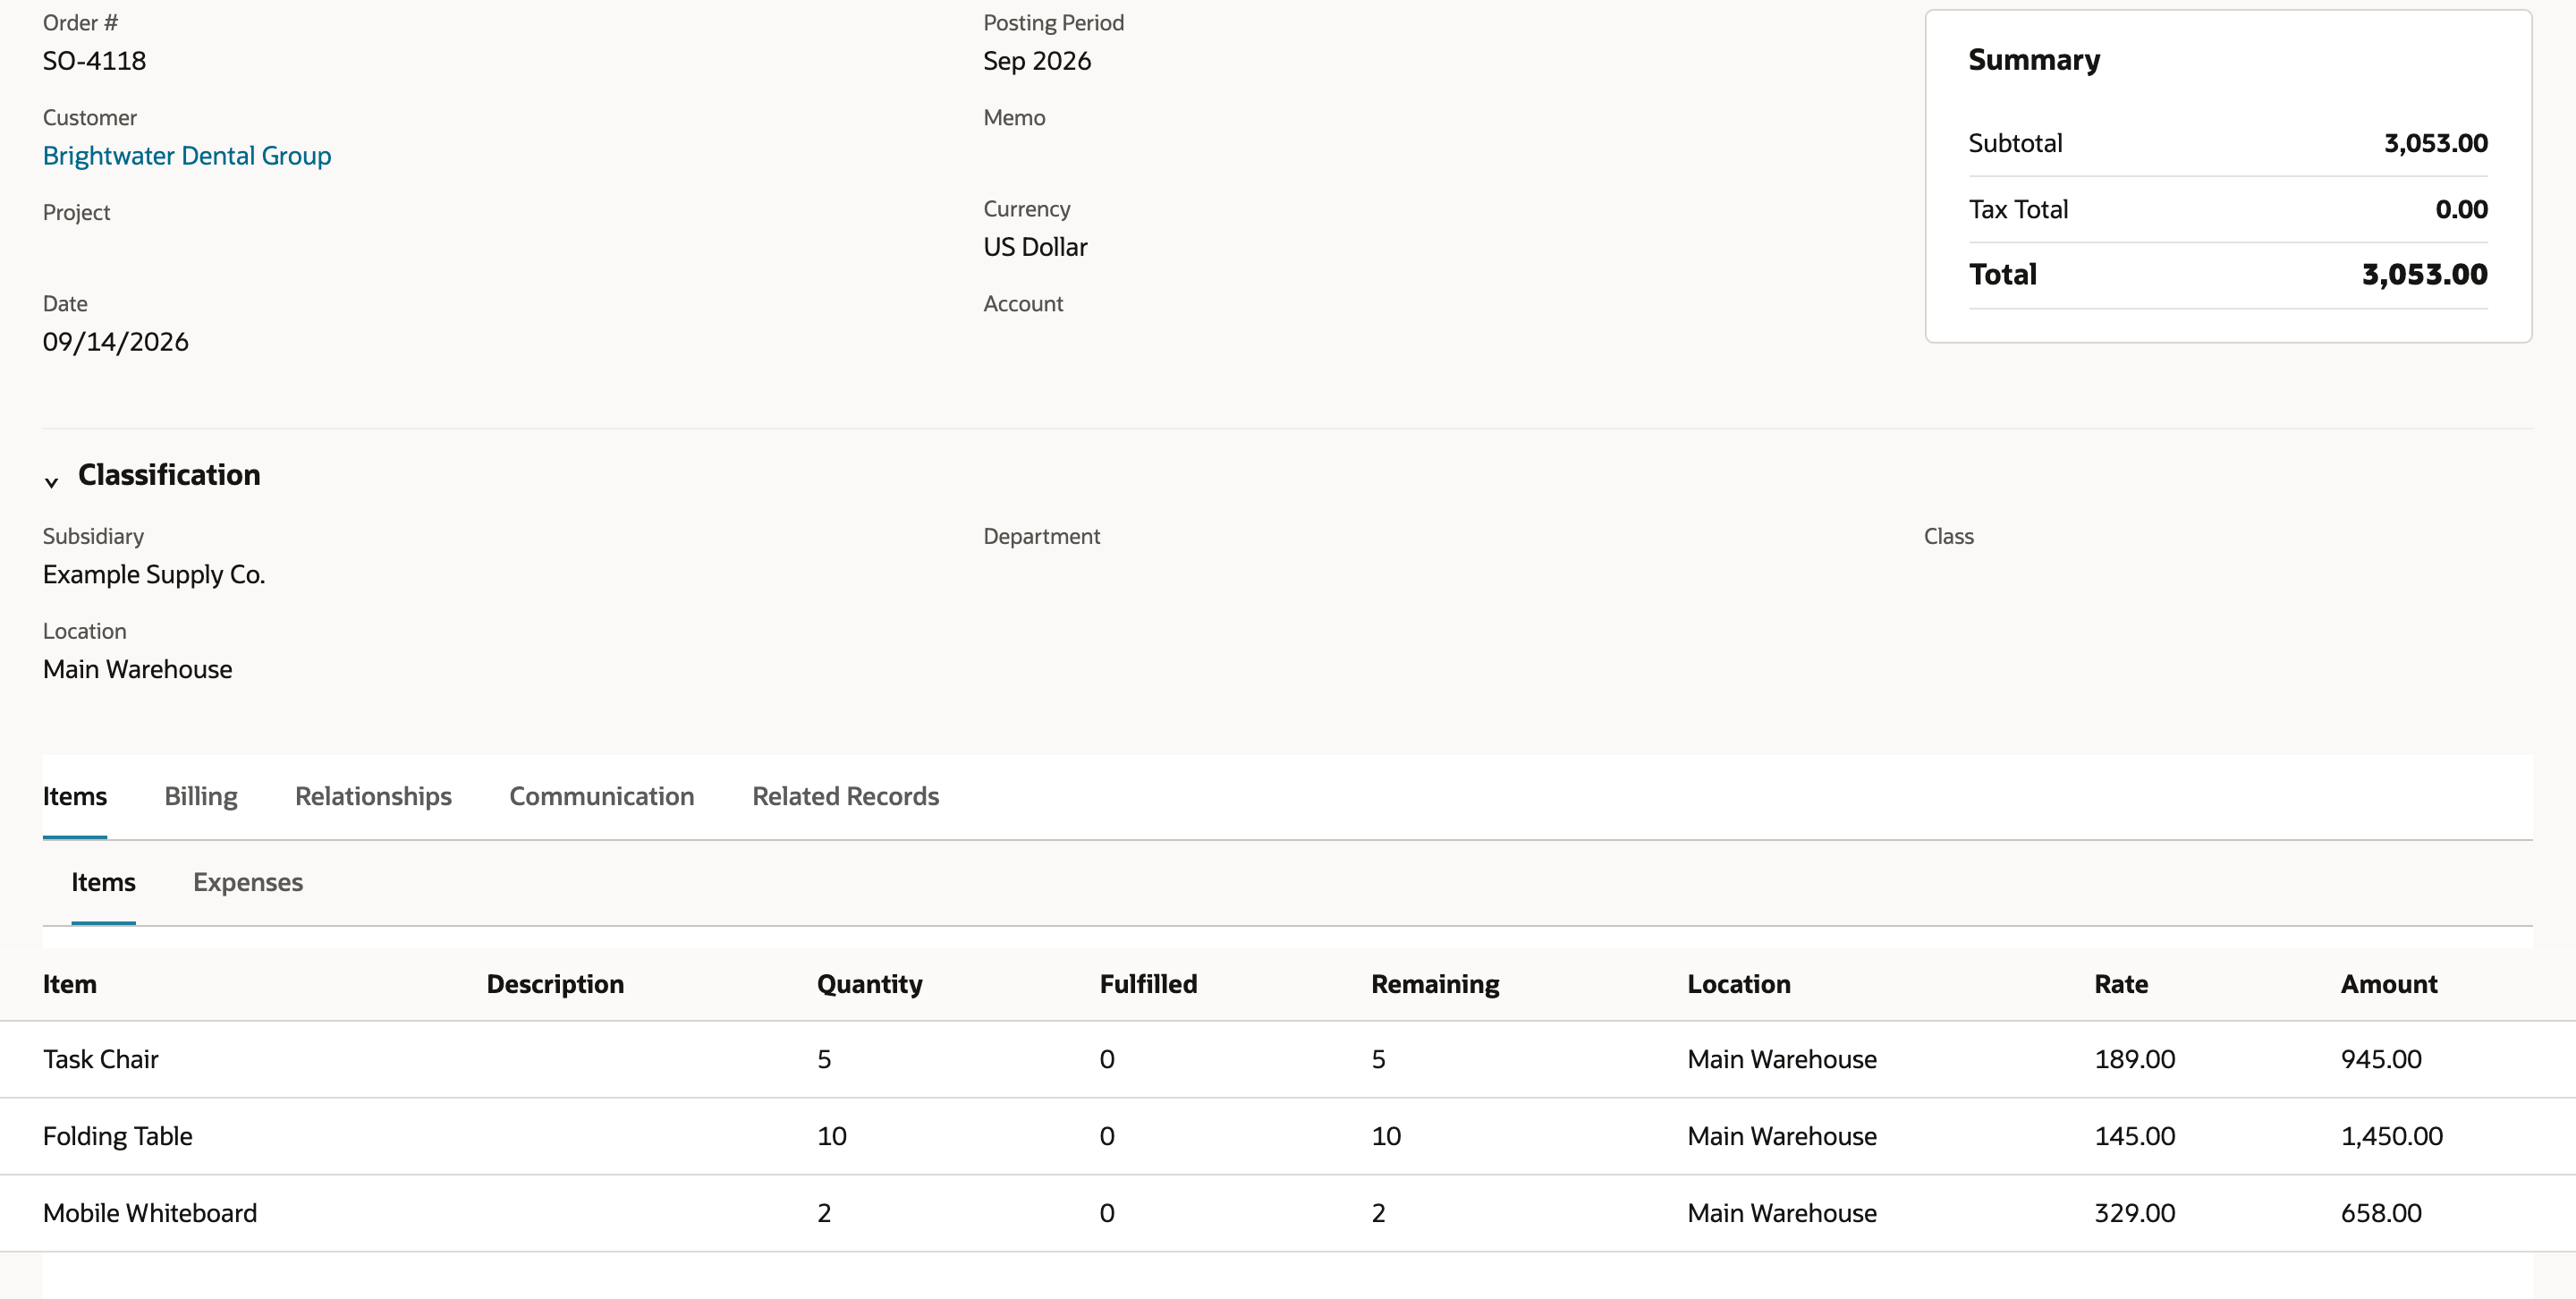Viewport: 2576px width, 1299px height.
Task: Select the top-level Items tab
Action: click(75, 796)
